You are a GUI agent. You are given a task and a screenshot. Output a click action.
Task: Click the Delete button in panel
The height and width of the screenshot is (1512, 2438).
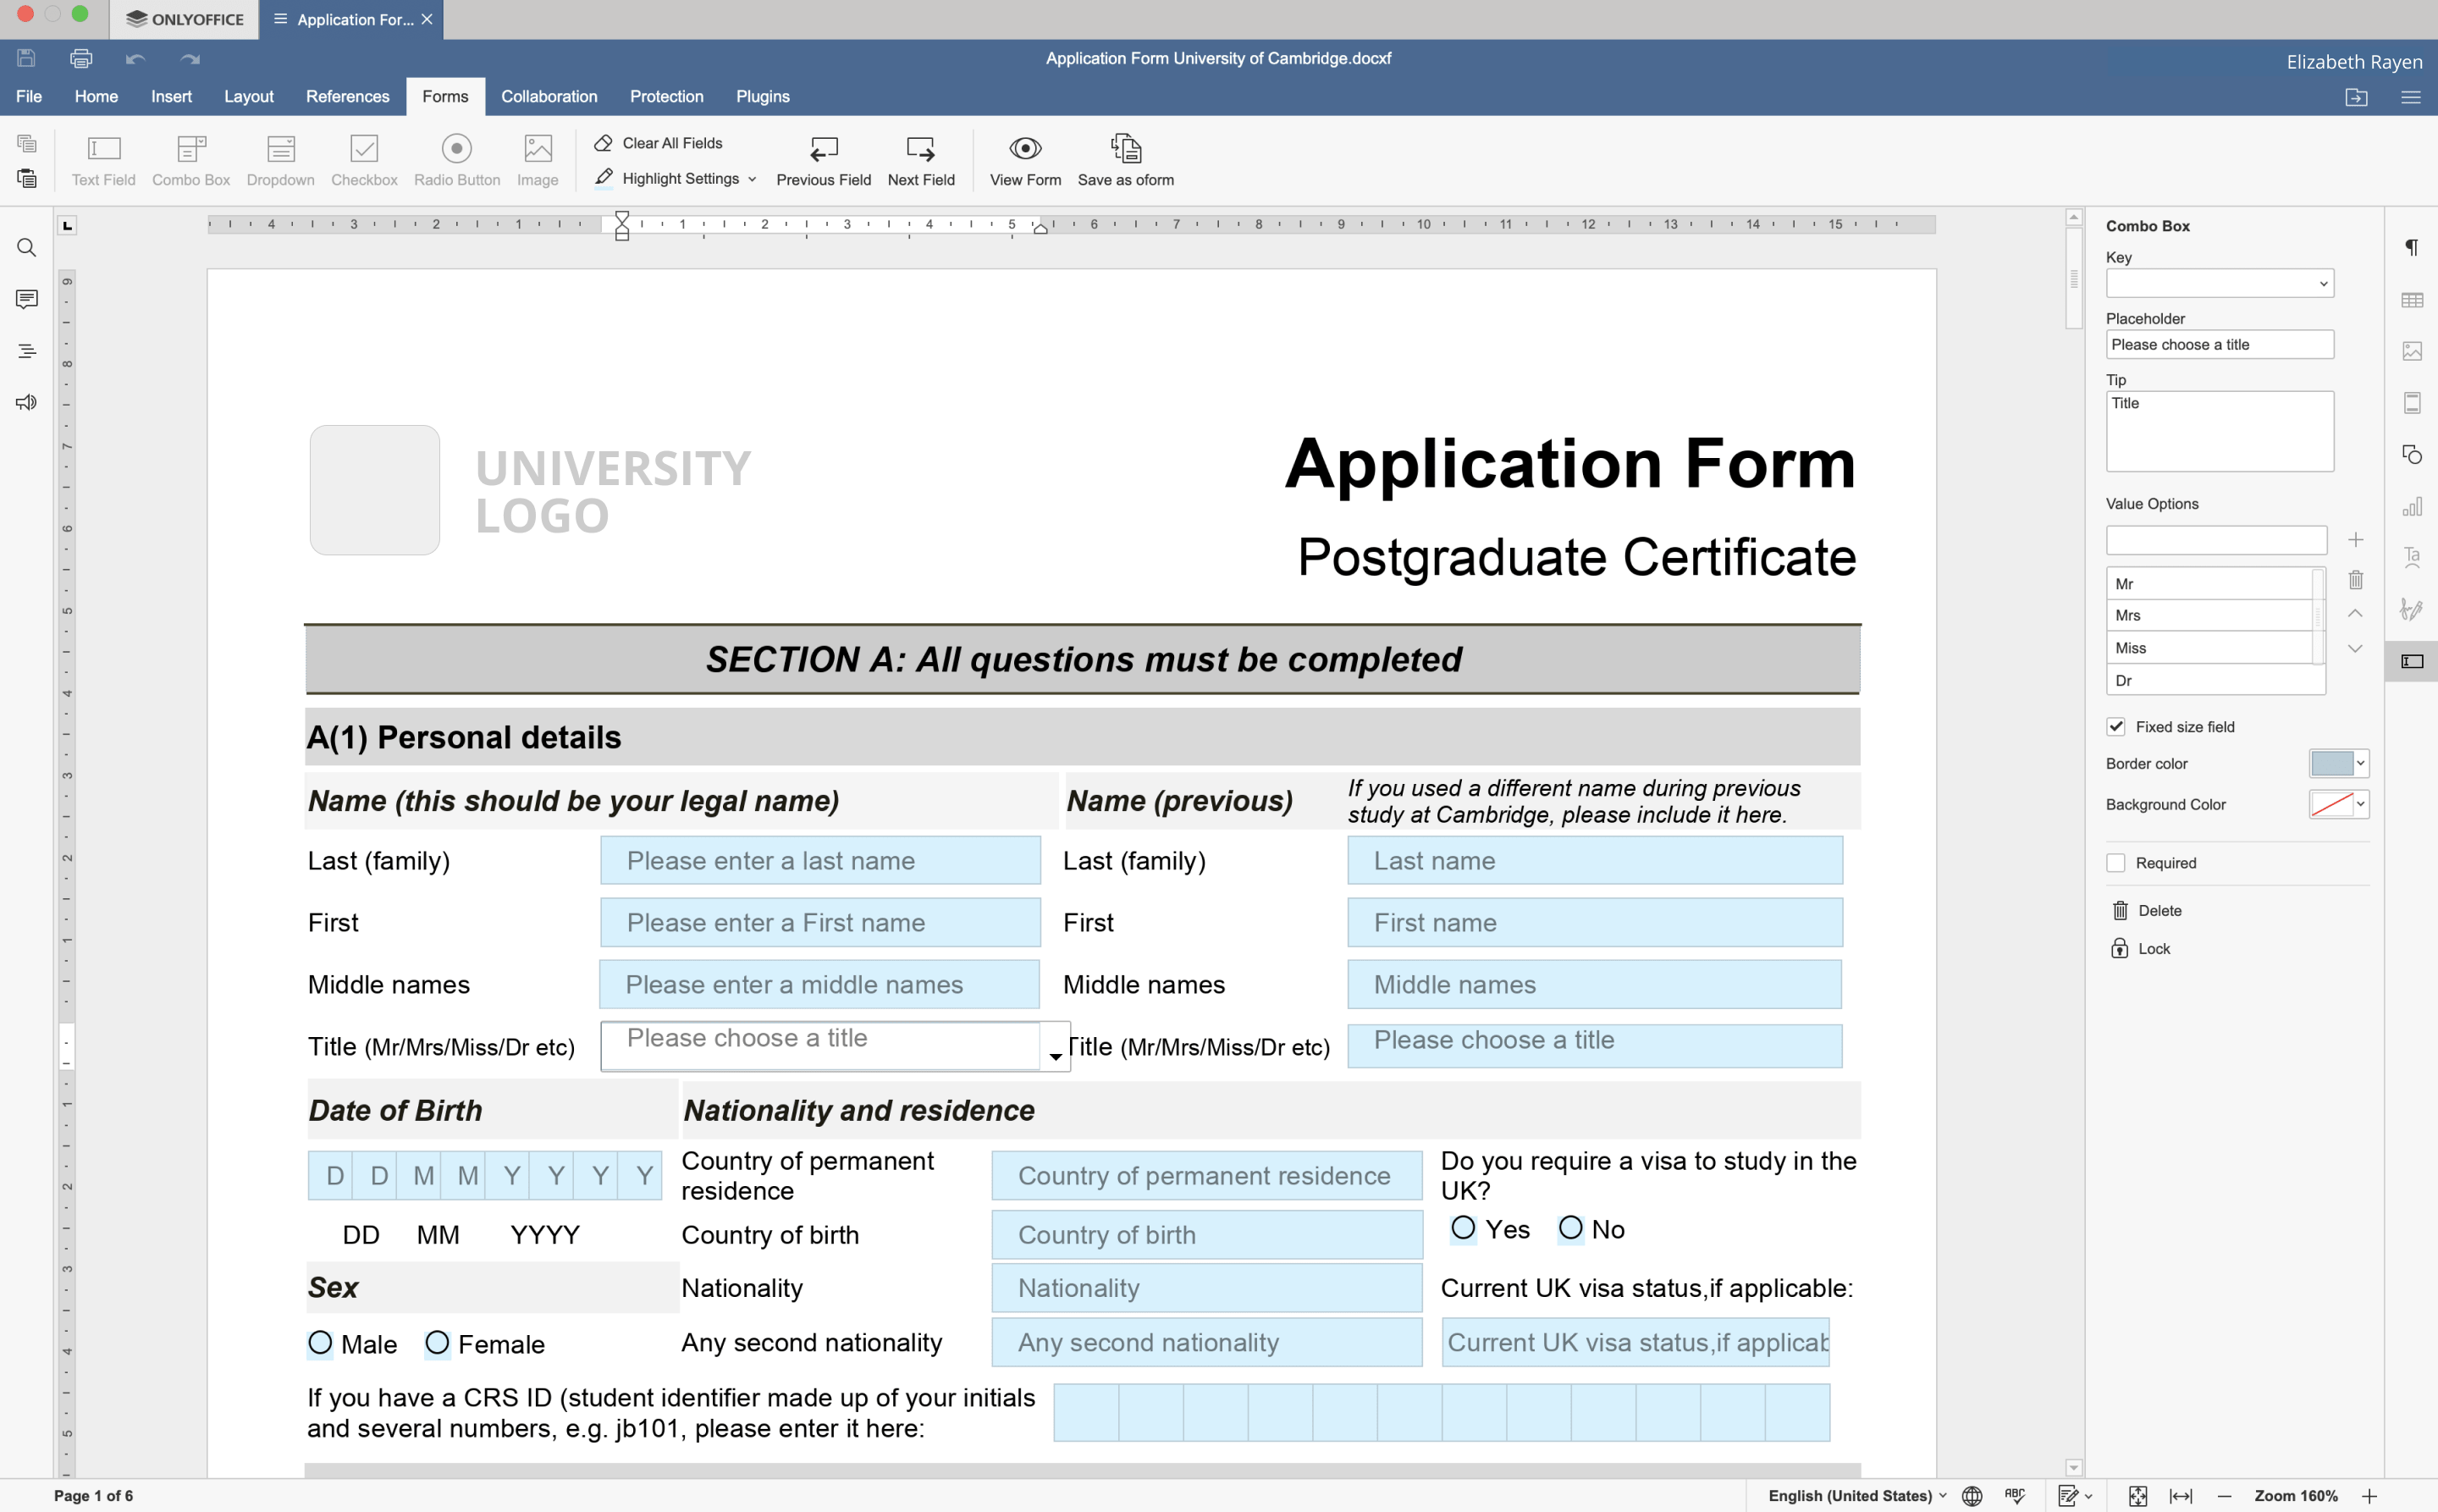pyautogui.click(x=2156, y=909)
